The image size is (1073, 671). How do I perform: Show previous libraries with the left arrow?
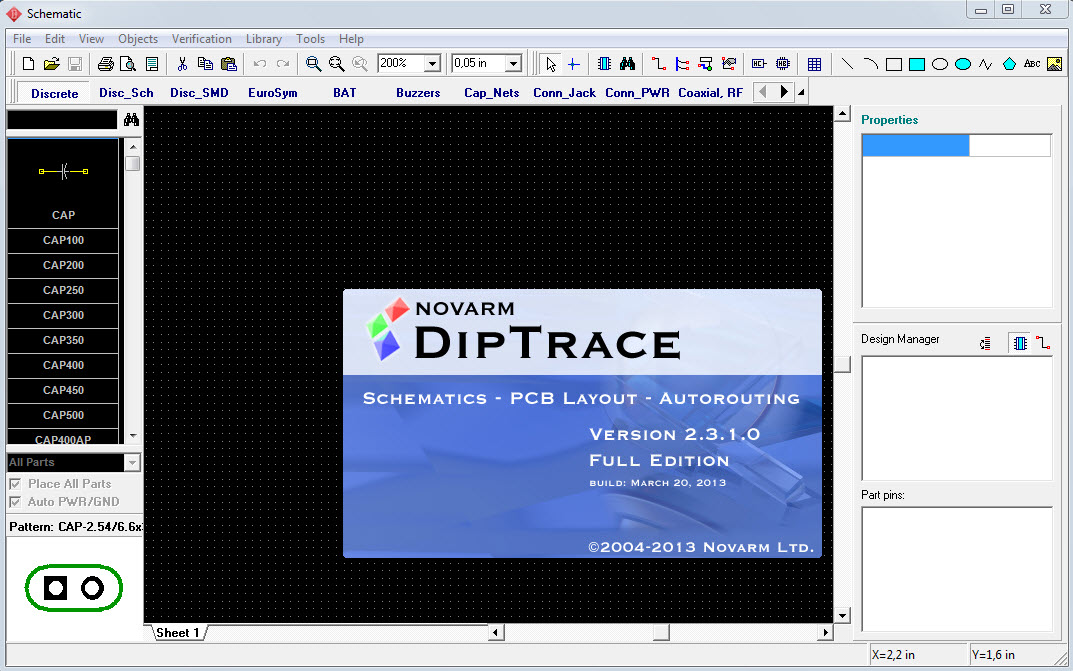coord(763,92)
